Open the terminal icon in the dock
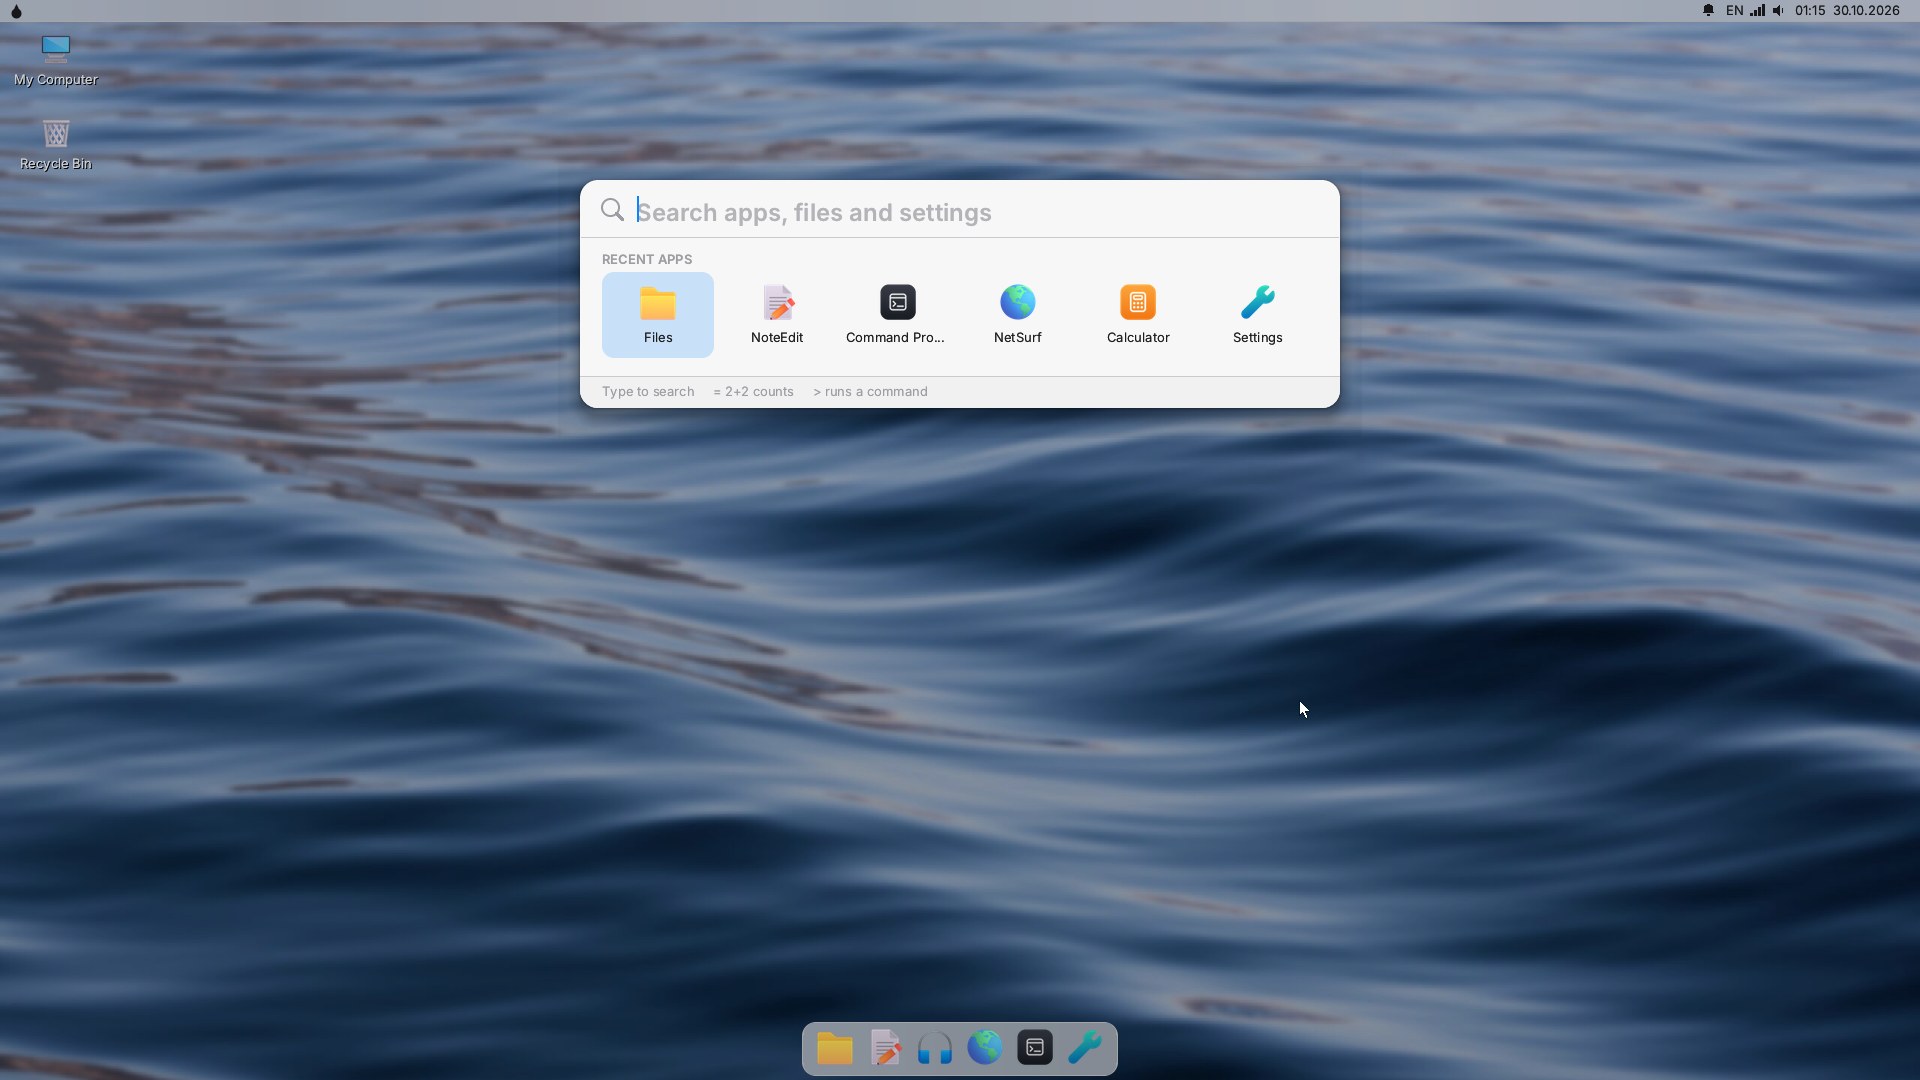1920x1080 pixels. [1035, 1048]
